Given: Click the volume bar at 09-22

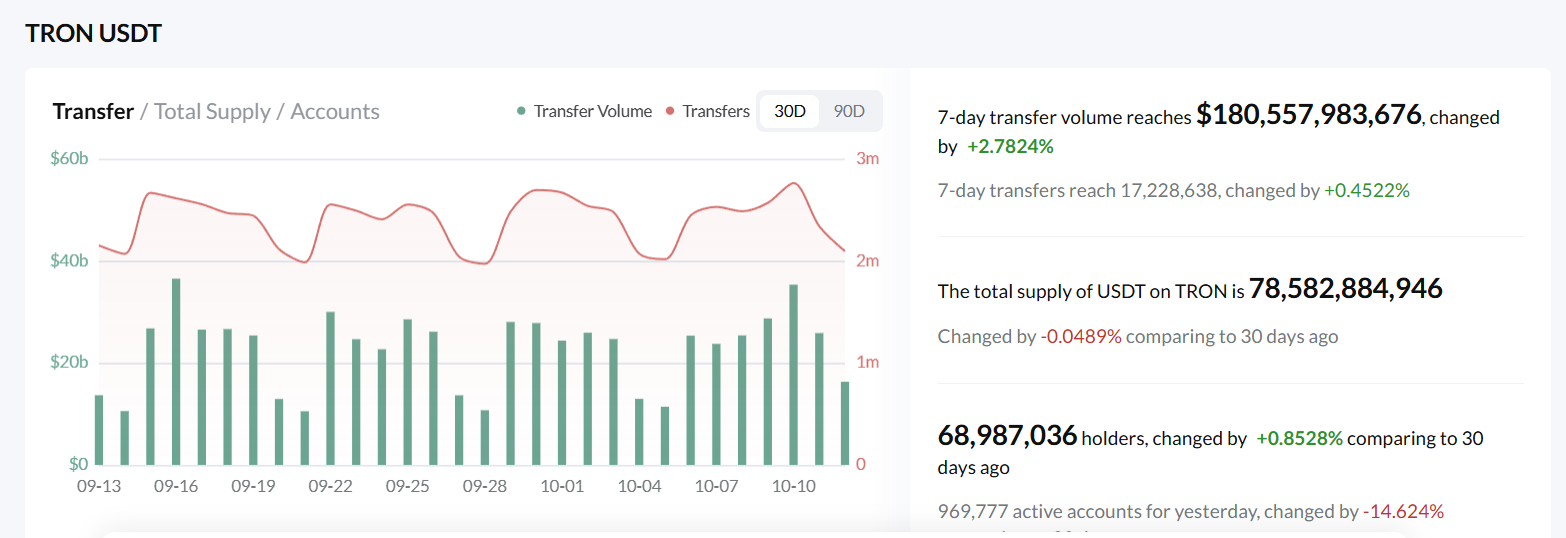Looking at the screenshot, I should [330, 388].
